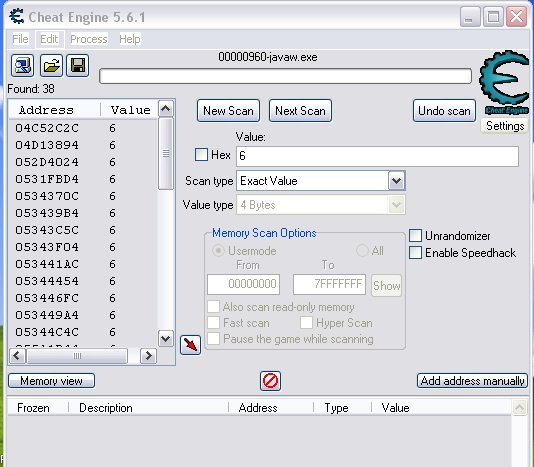Select address 0534370C in results

tap(47, 196)
